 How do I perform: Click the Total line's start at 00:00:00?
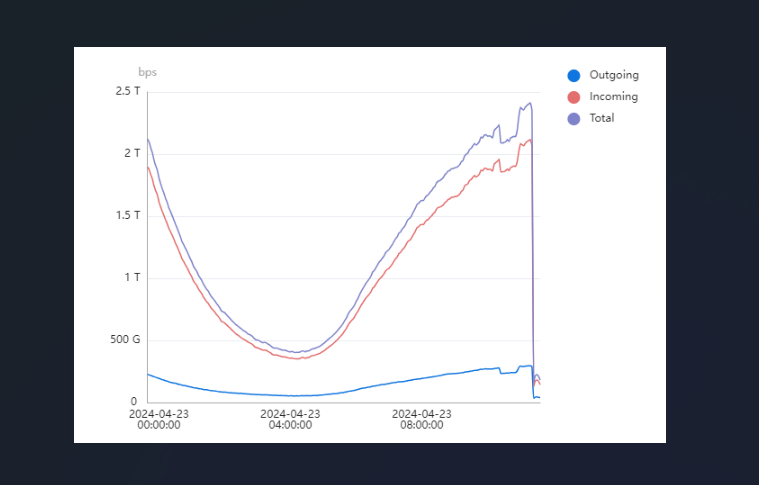point(148,138)
